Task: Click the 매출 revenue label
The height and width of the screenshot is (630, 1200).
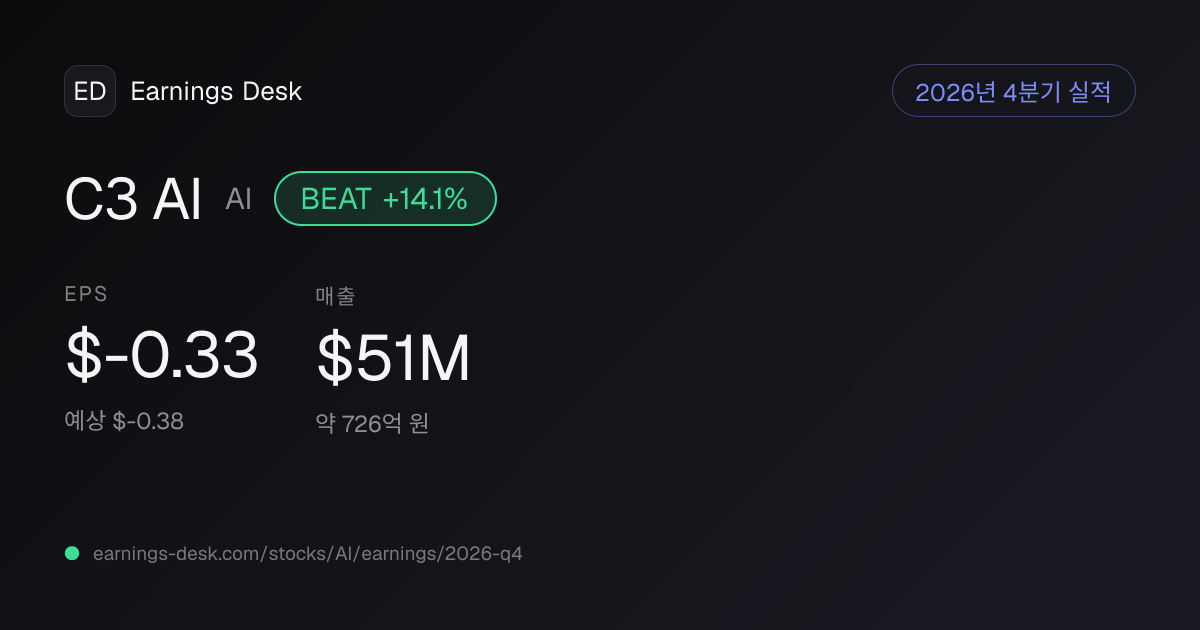Action: (336, 295)
